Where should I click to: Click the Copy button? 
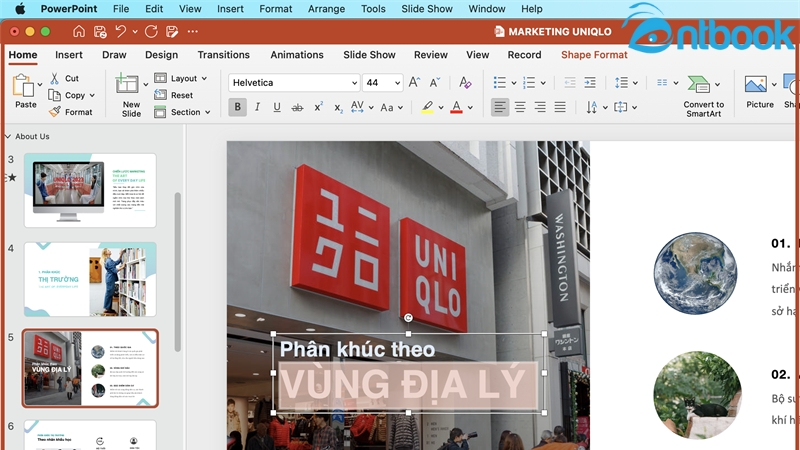69,95
